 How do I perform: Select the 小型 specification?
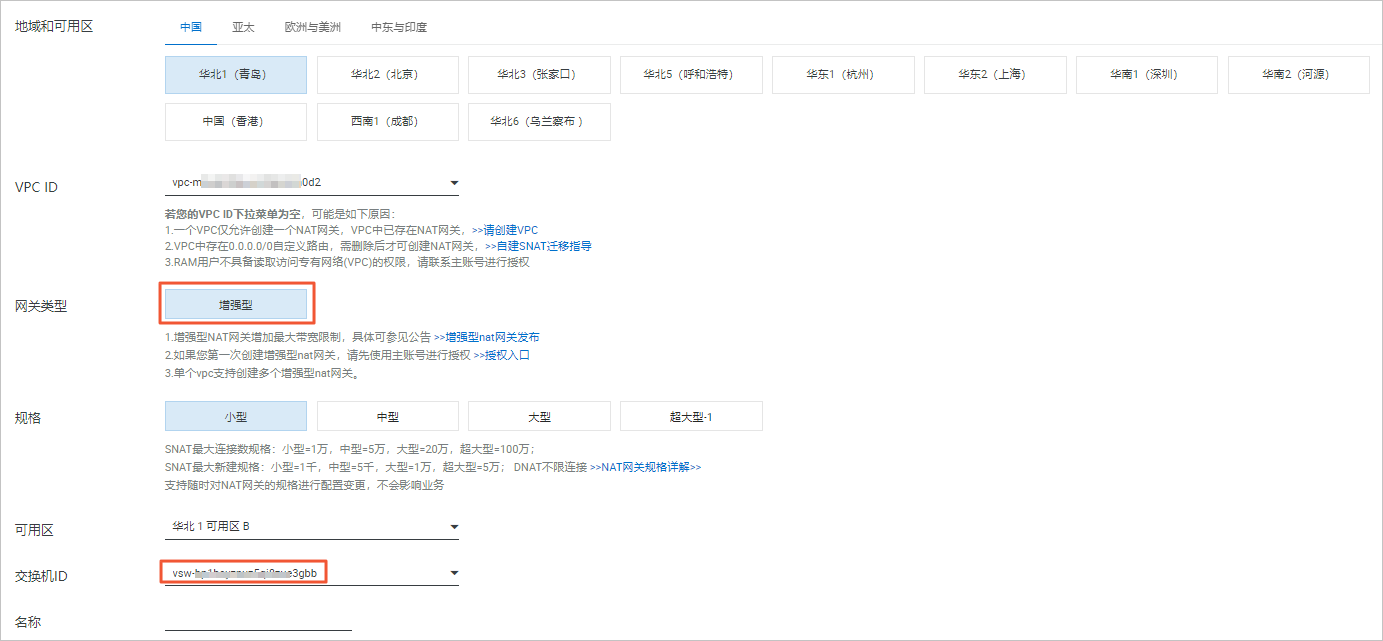tap(236, 417)
